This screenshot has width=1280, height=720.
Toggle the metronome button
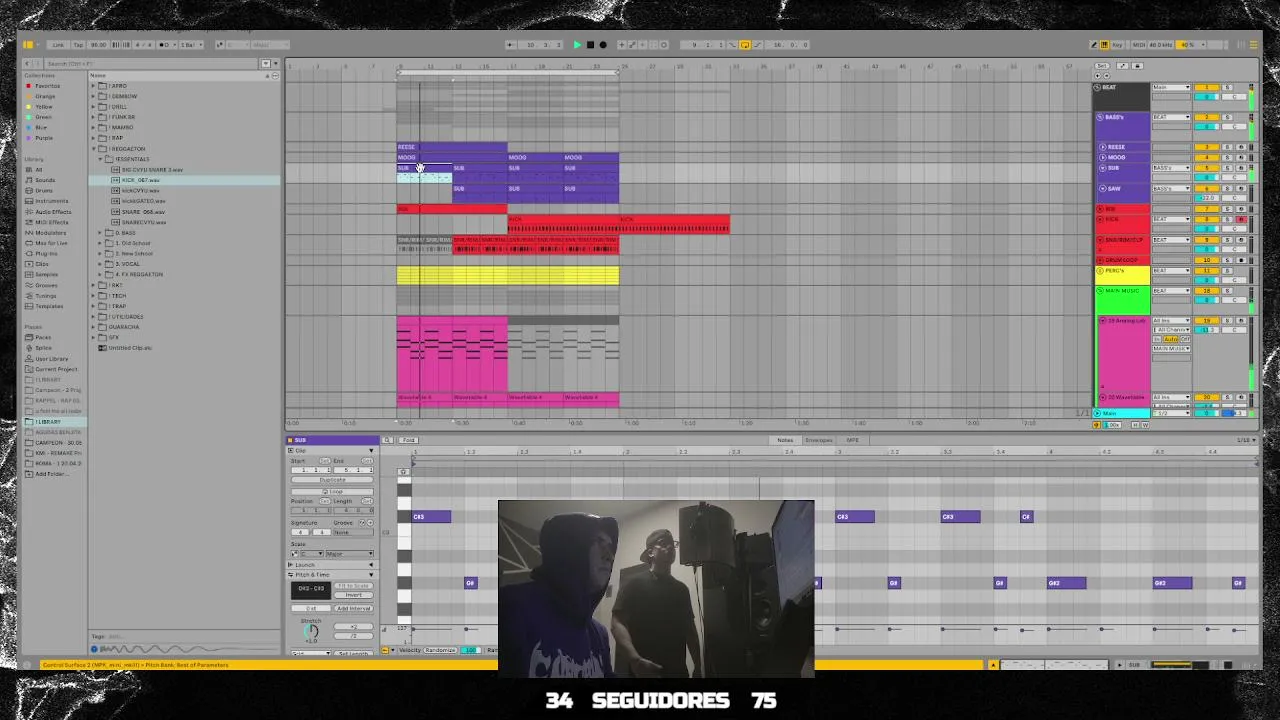165,45
